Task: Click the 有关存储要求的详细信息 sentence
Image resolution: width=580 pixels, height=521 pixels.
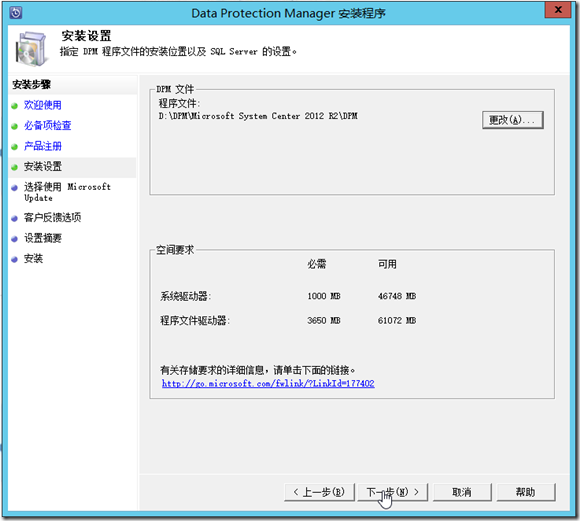Action: point(258,370)
